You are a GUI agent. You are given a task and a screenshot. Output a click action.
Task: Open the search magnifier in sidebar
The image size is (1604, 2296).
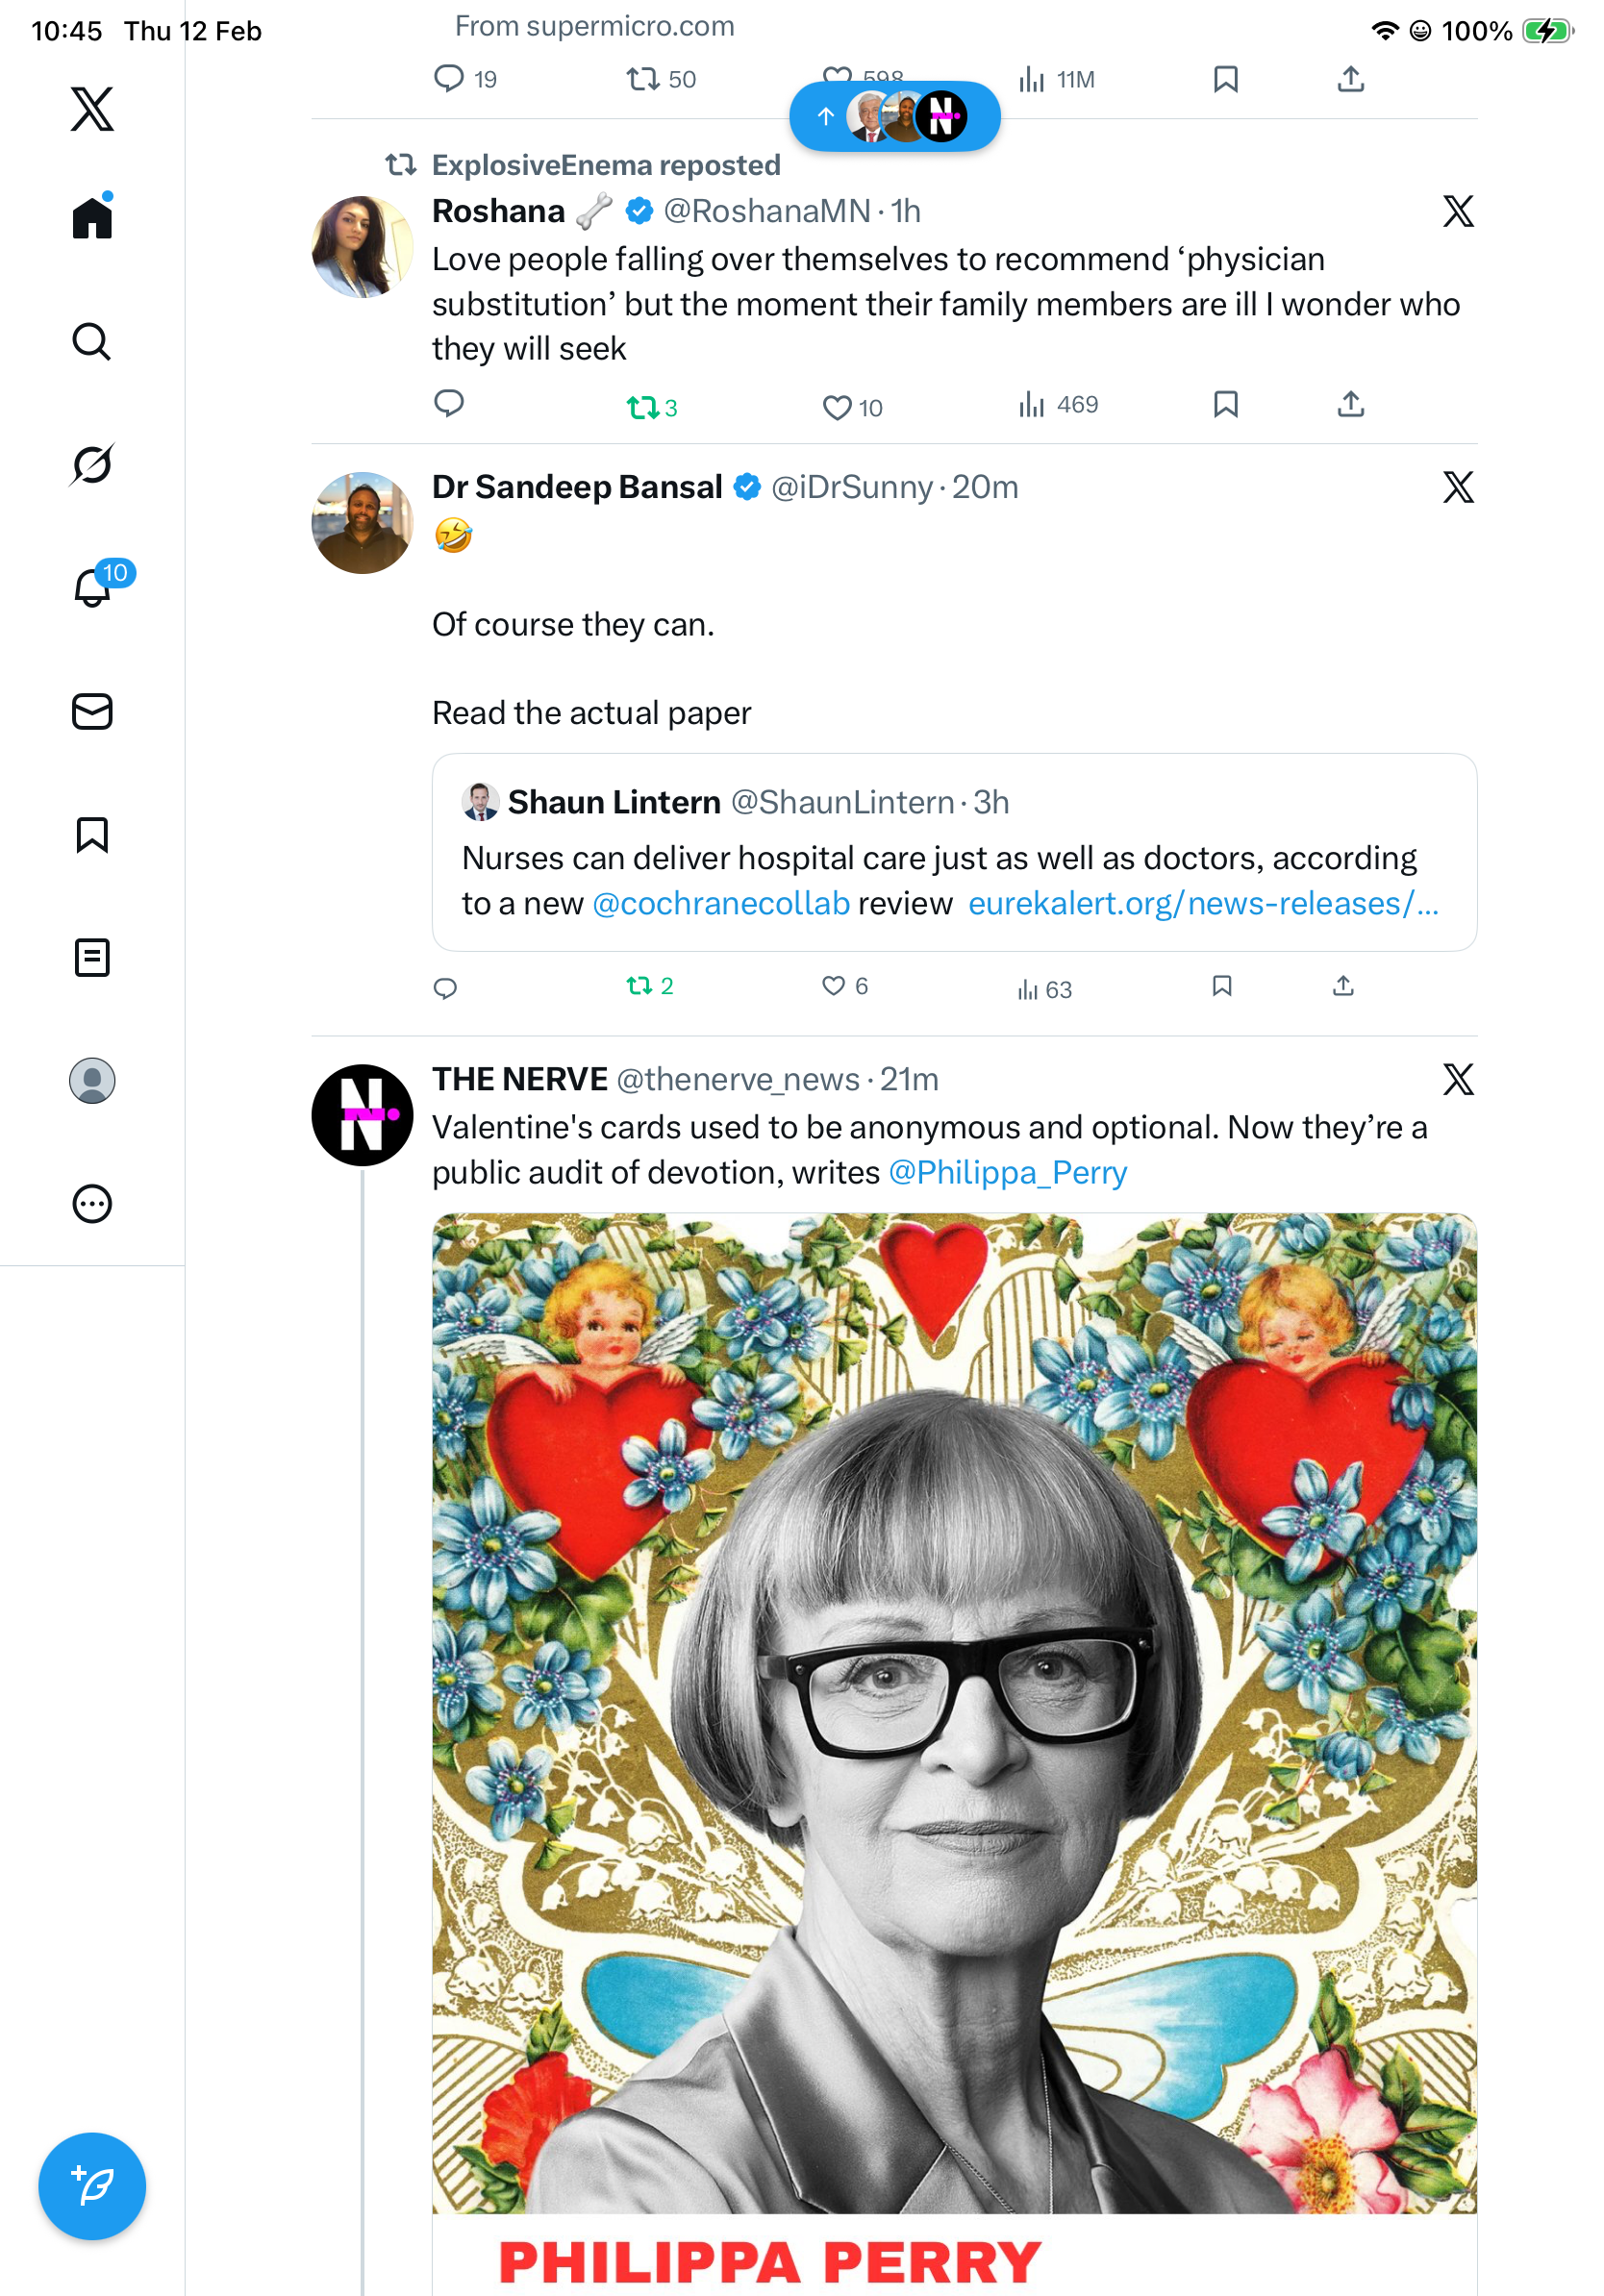[92, 341]
